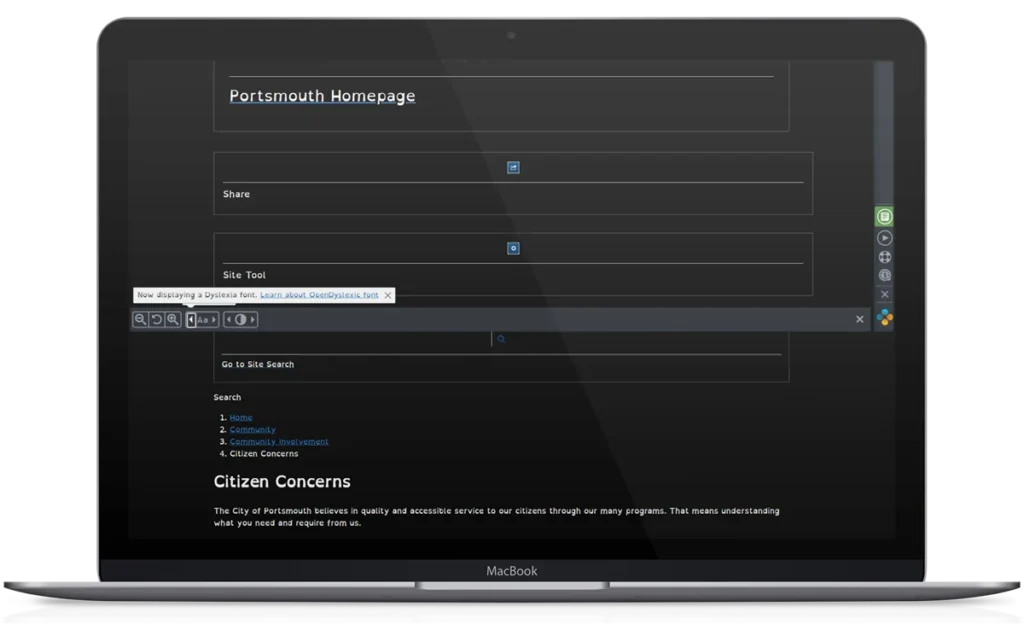The image size is (1024, 624).
Task: Click the reset zoom icon
Action: coord(156,319)
